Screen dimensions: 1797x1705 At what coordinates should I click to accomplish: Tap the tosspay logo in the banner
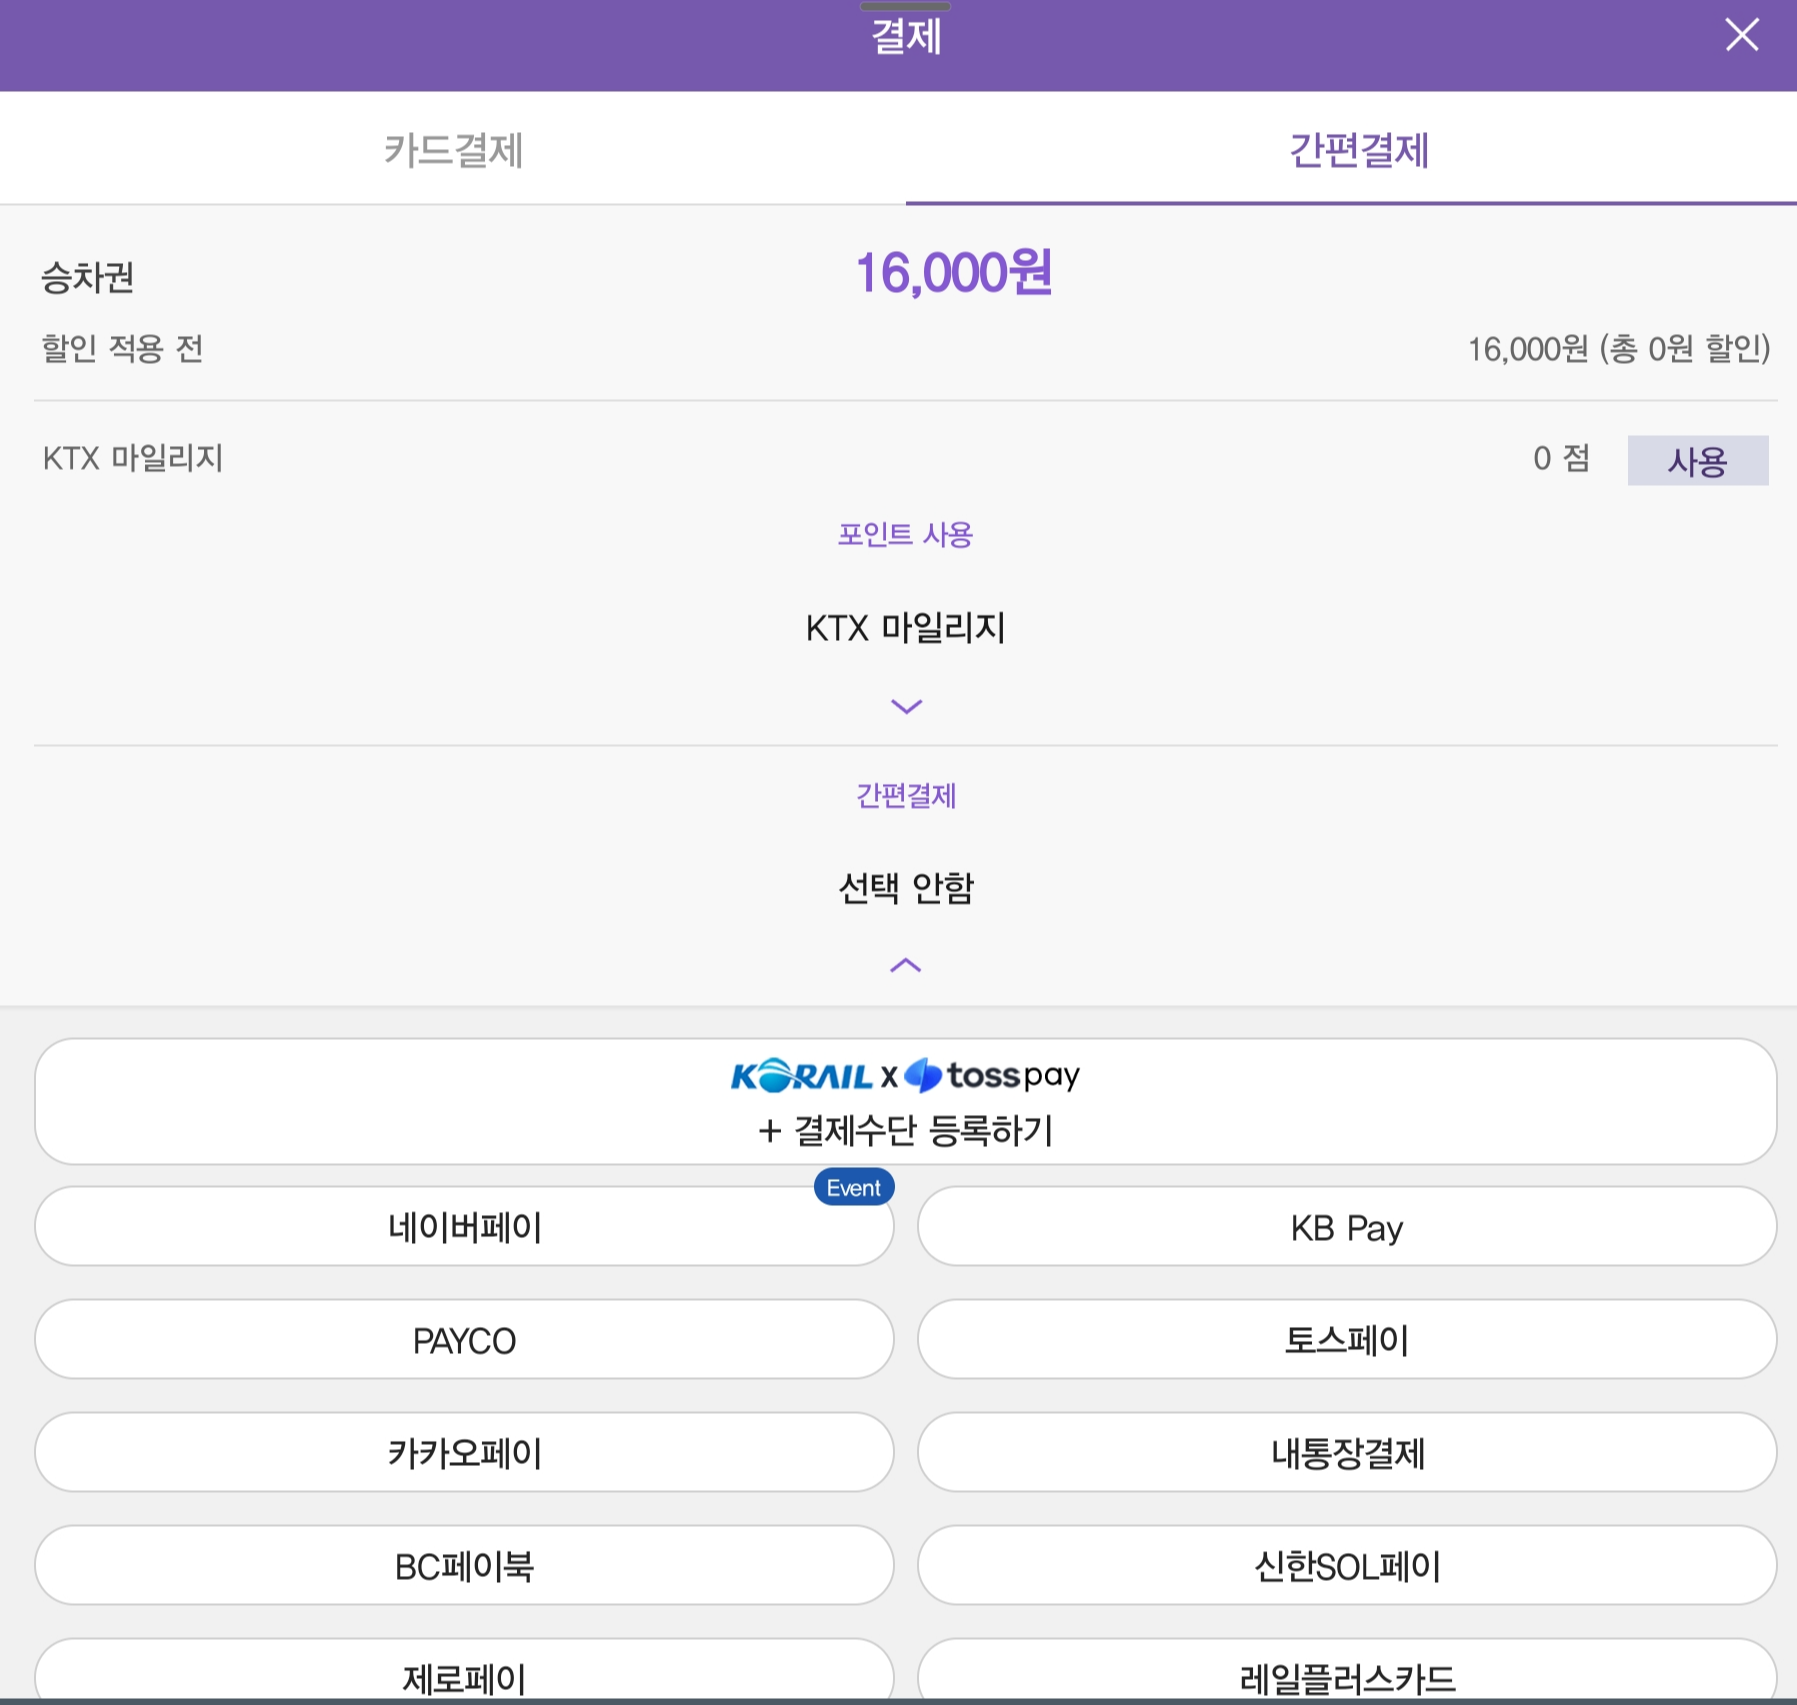tap(992, 1076)
